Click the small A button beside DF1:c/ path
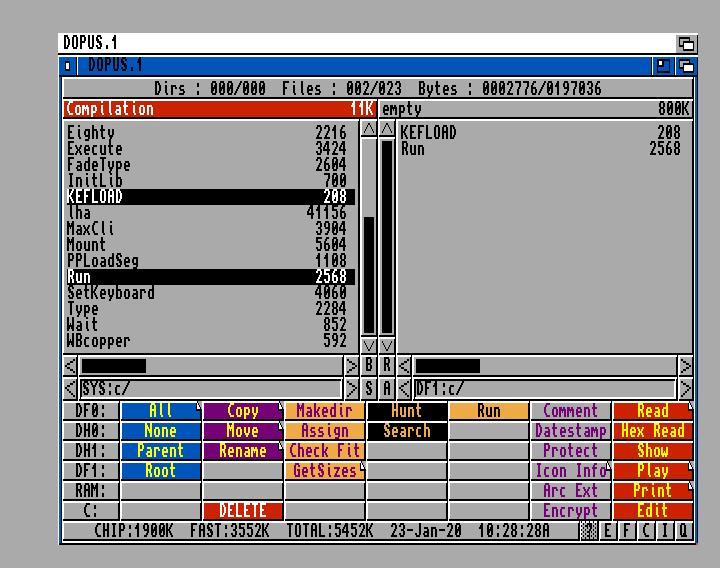Image resolution: width=720 pixels, height=568 pixels. point(387,389)
